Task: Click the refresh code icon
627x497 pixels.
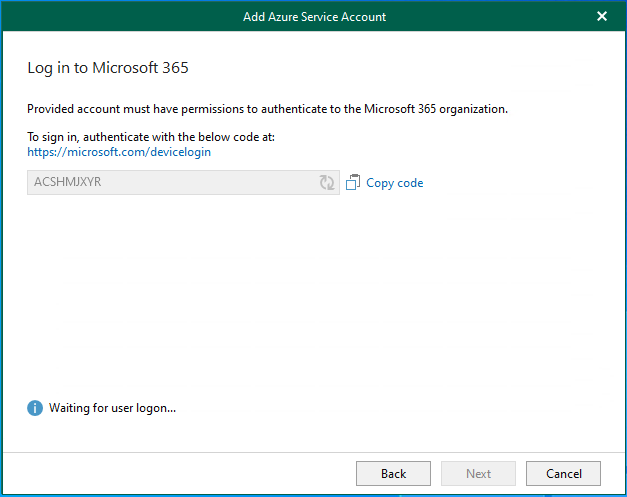Action: click(x=327, y=183)
